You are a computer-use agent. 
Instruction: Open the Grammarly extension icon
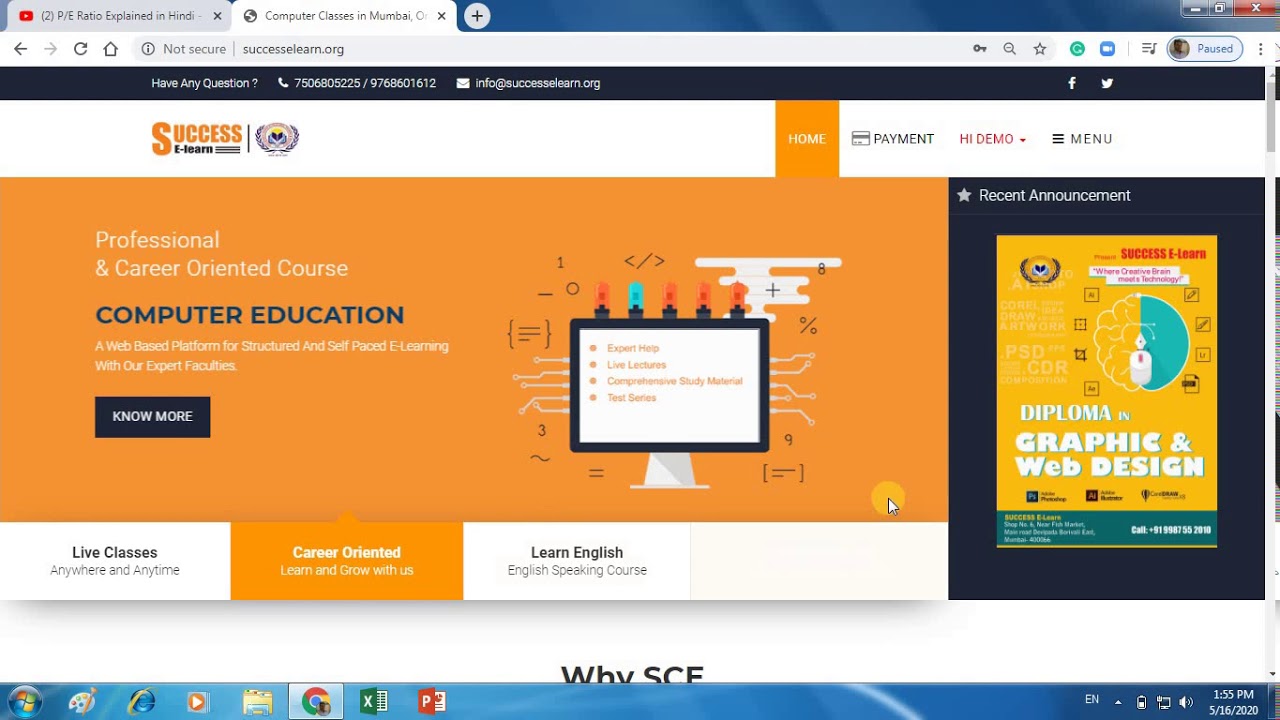coord(1077,49)
